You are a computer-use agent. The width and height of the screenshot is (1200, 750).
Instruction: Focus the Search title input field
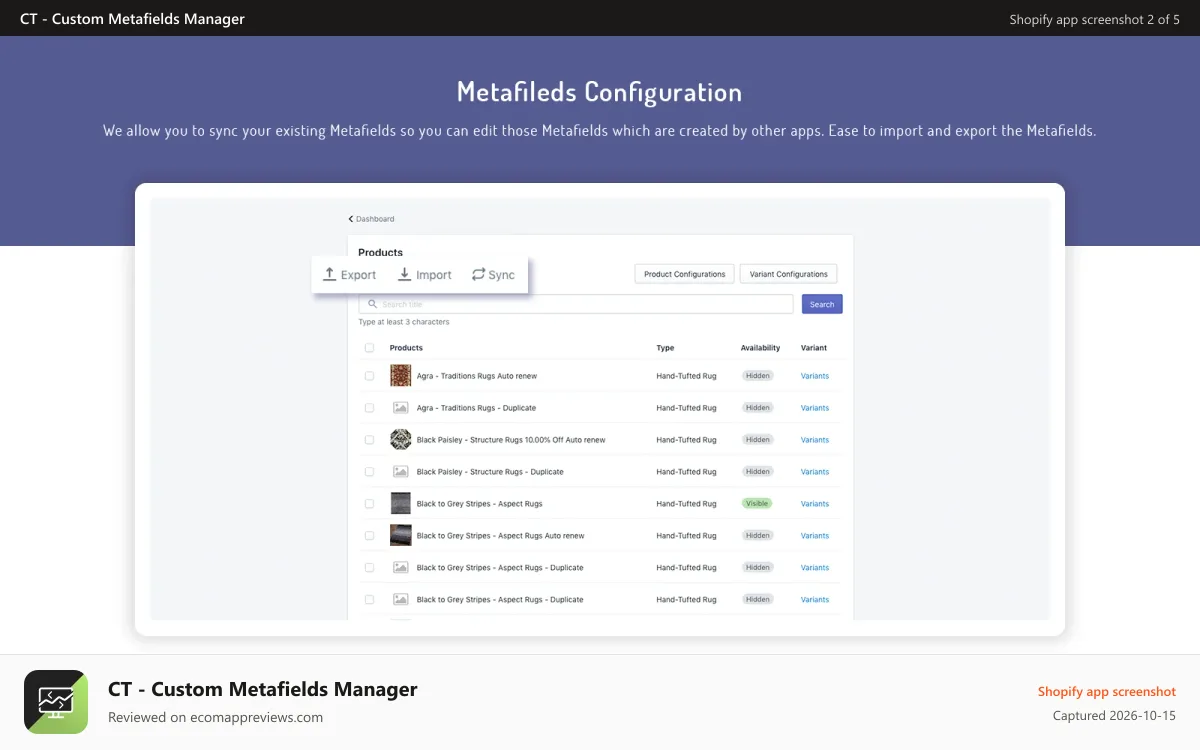tap(576, 304)
